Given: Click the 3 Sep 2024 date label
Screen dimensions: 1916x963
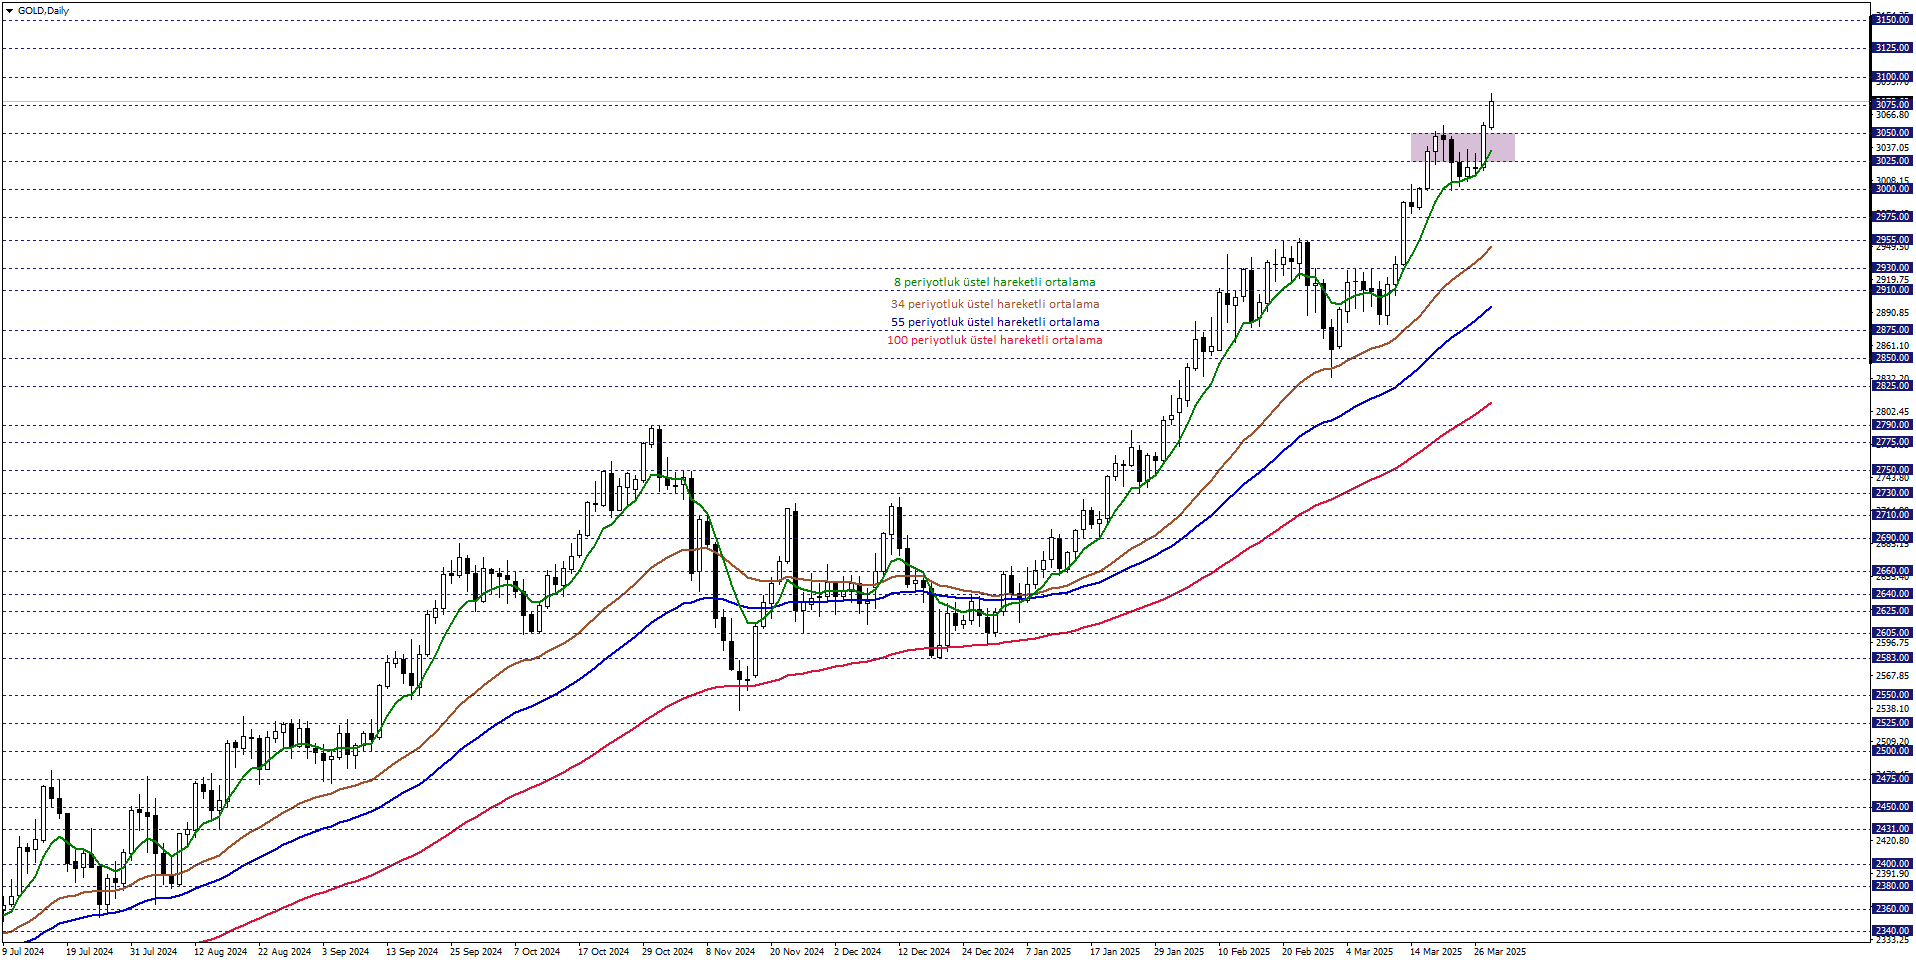Looking at the screenshot, I should point(346,952).
